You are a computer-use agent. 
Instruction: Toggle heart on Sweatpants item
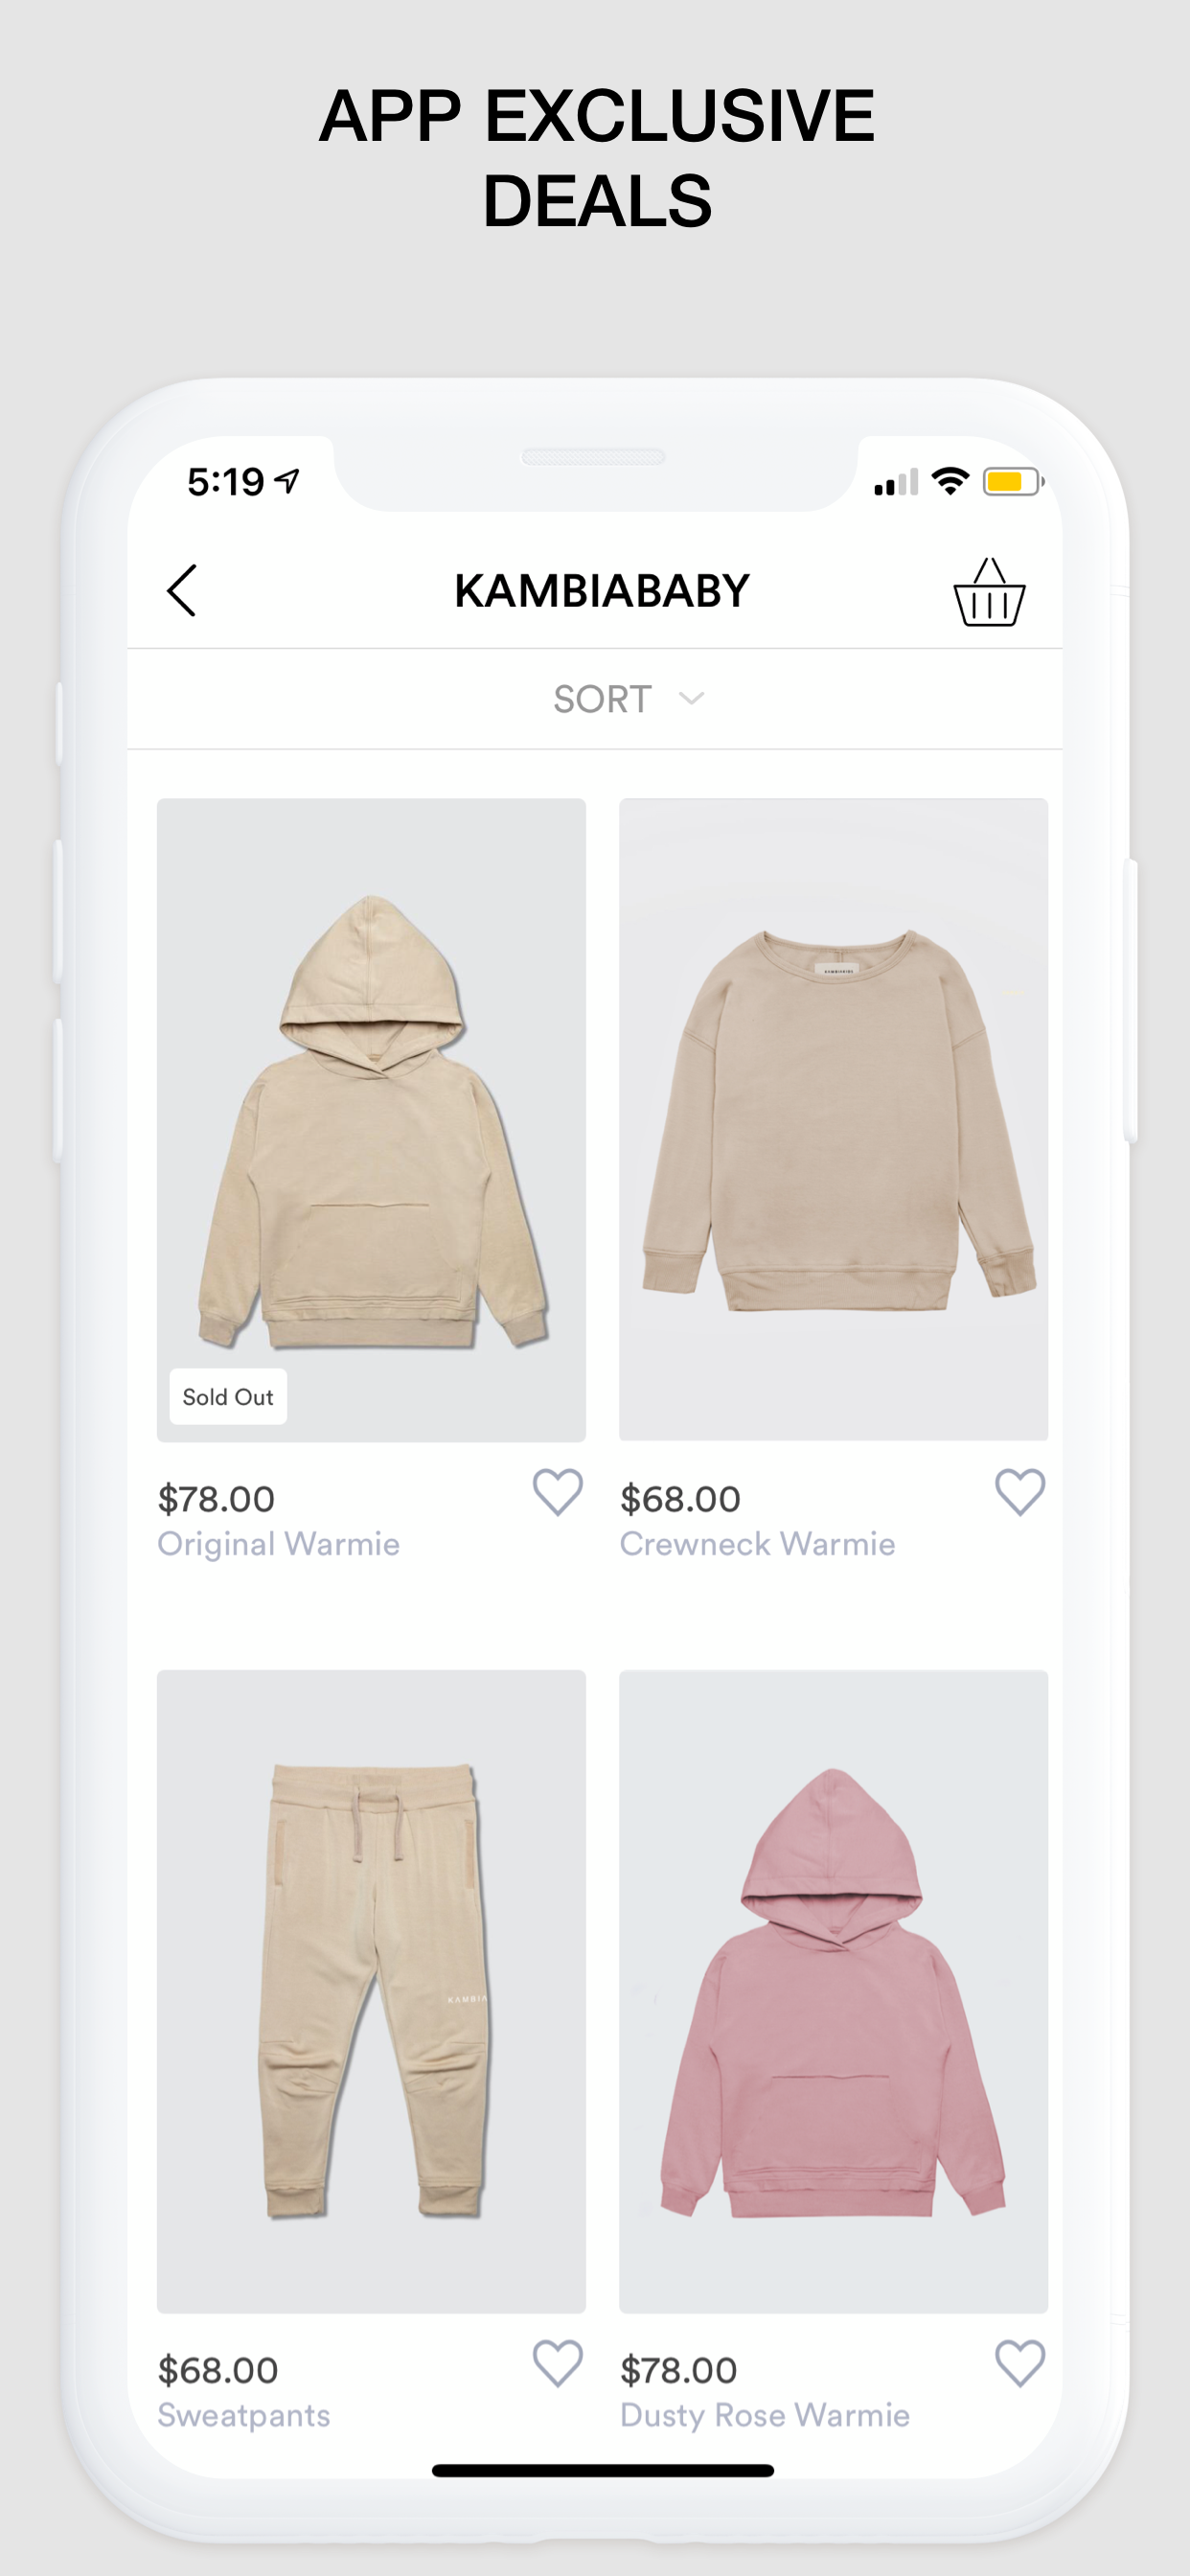[557, 2363]
